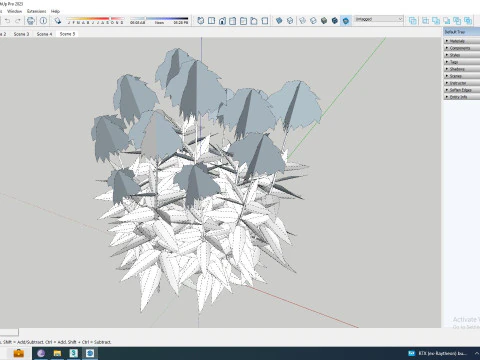Open File Explorer from the taskbar

tap(57, 353)
